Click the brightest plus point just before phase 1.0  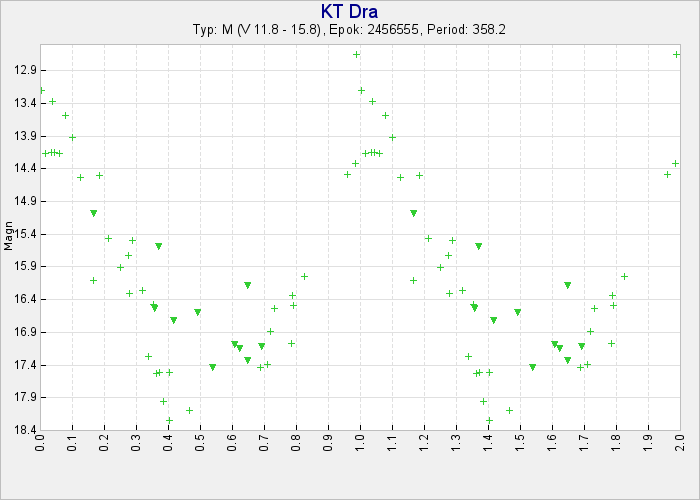click(x=357, y=54)
